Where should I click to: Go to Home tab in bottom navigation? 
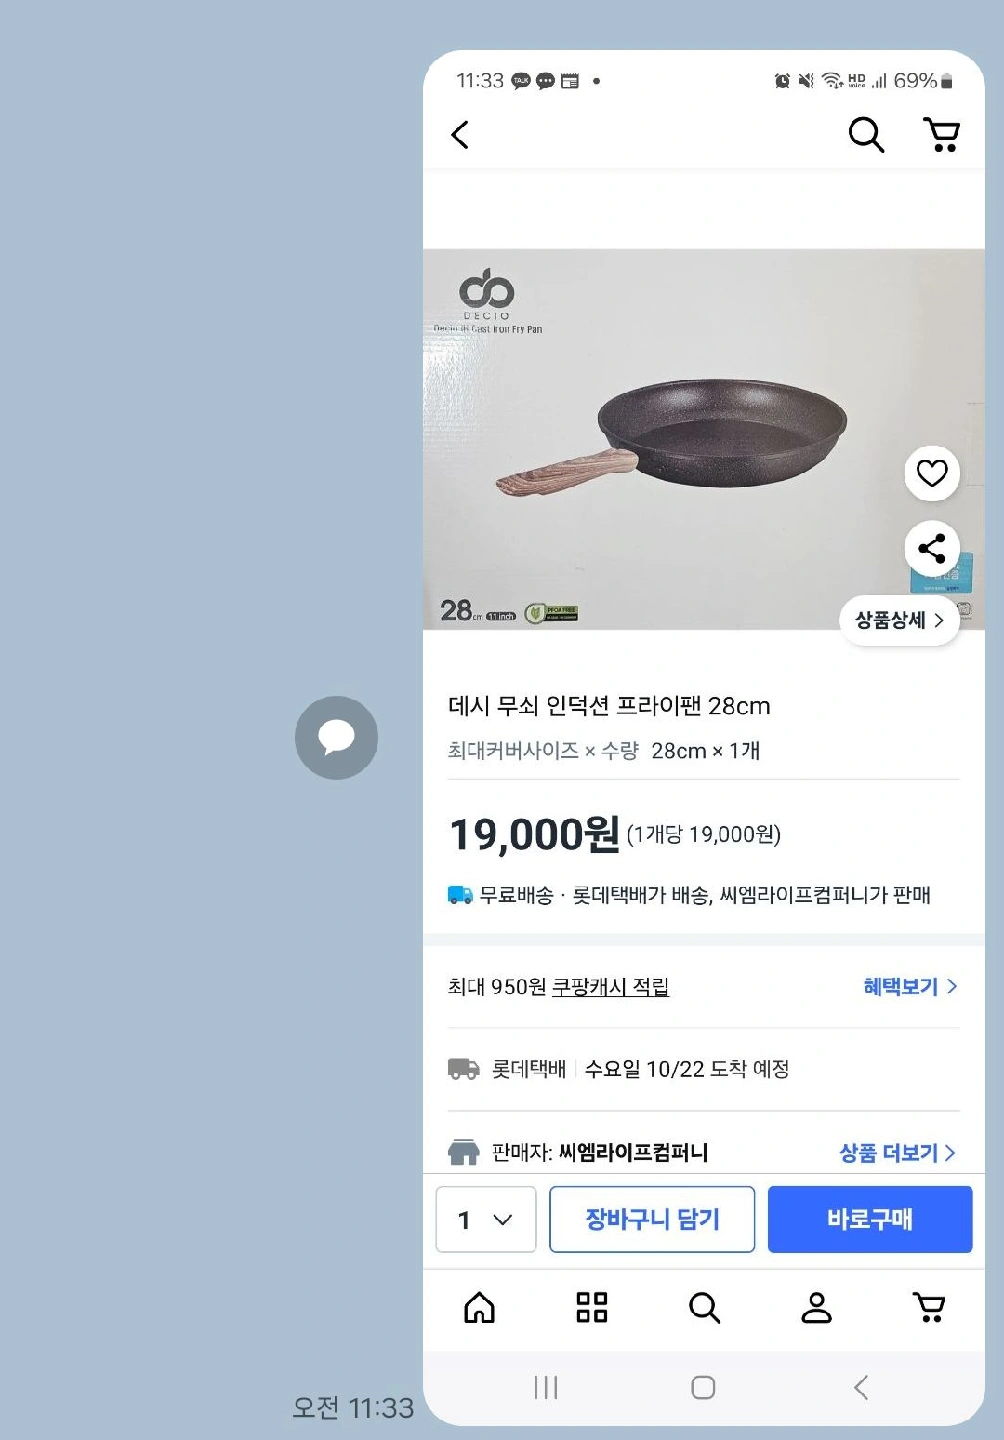point(480,1307)
